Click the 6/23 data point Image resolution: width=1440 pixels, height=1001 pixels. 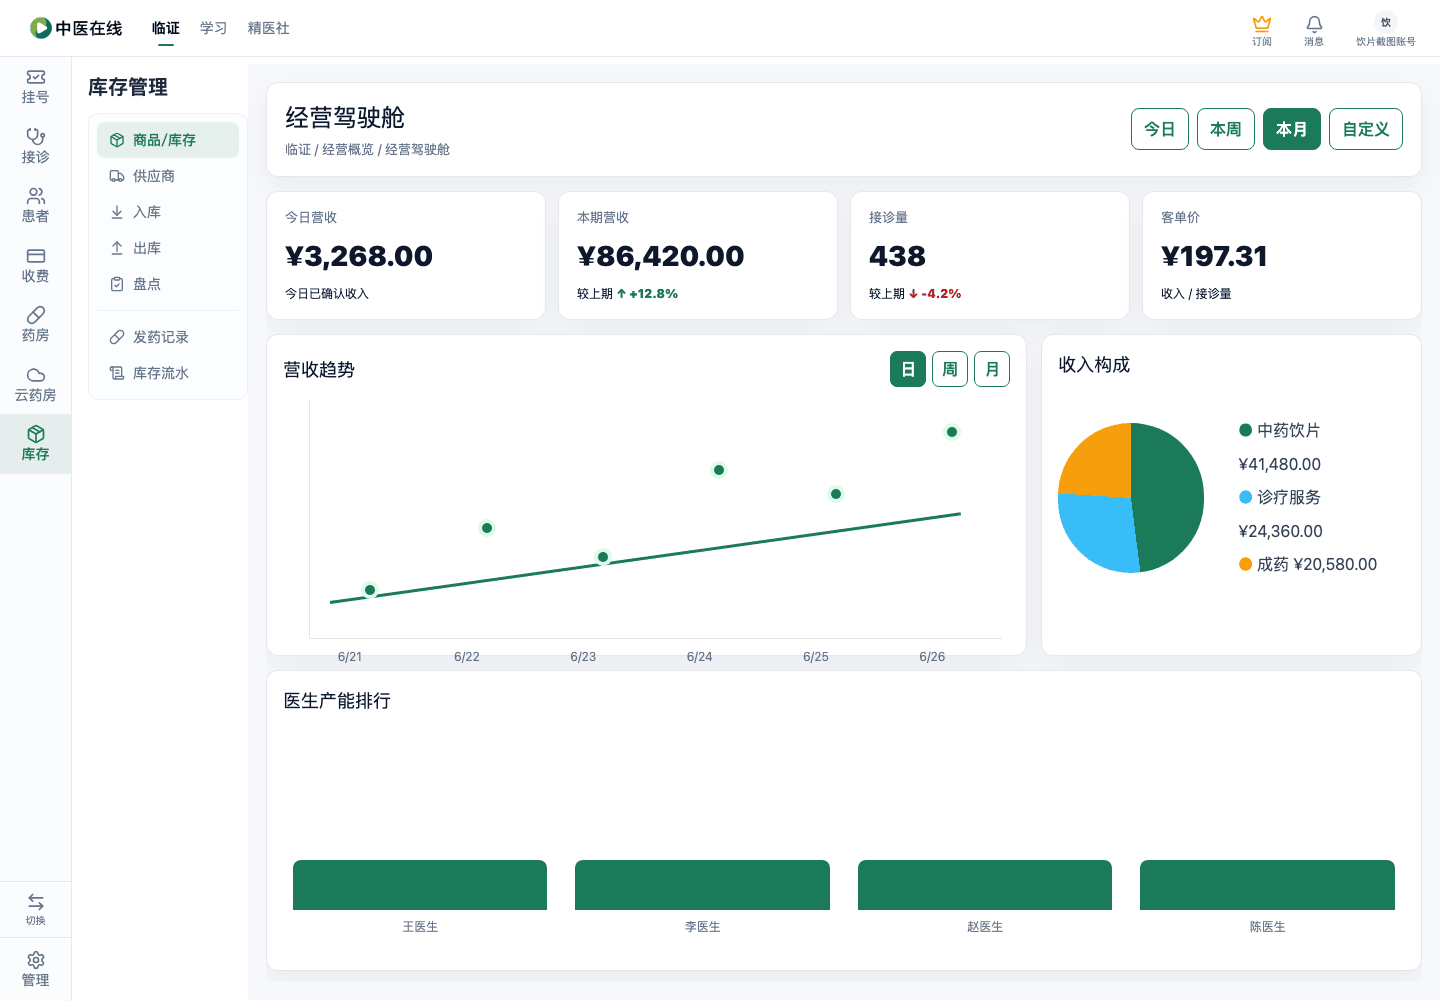603,557
